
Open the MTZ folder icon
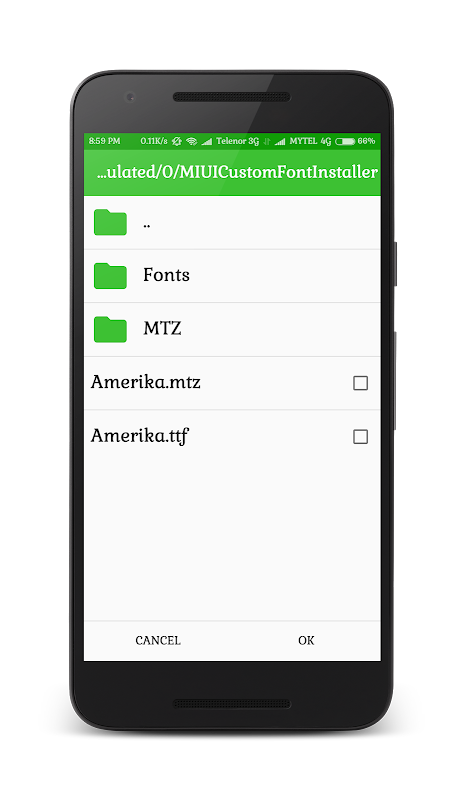[x=110, y=329]
